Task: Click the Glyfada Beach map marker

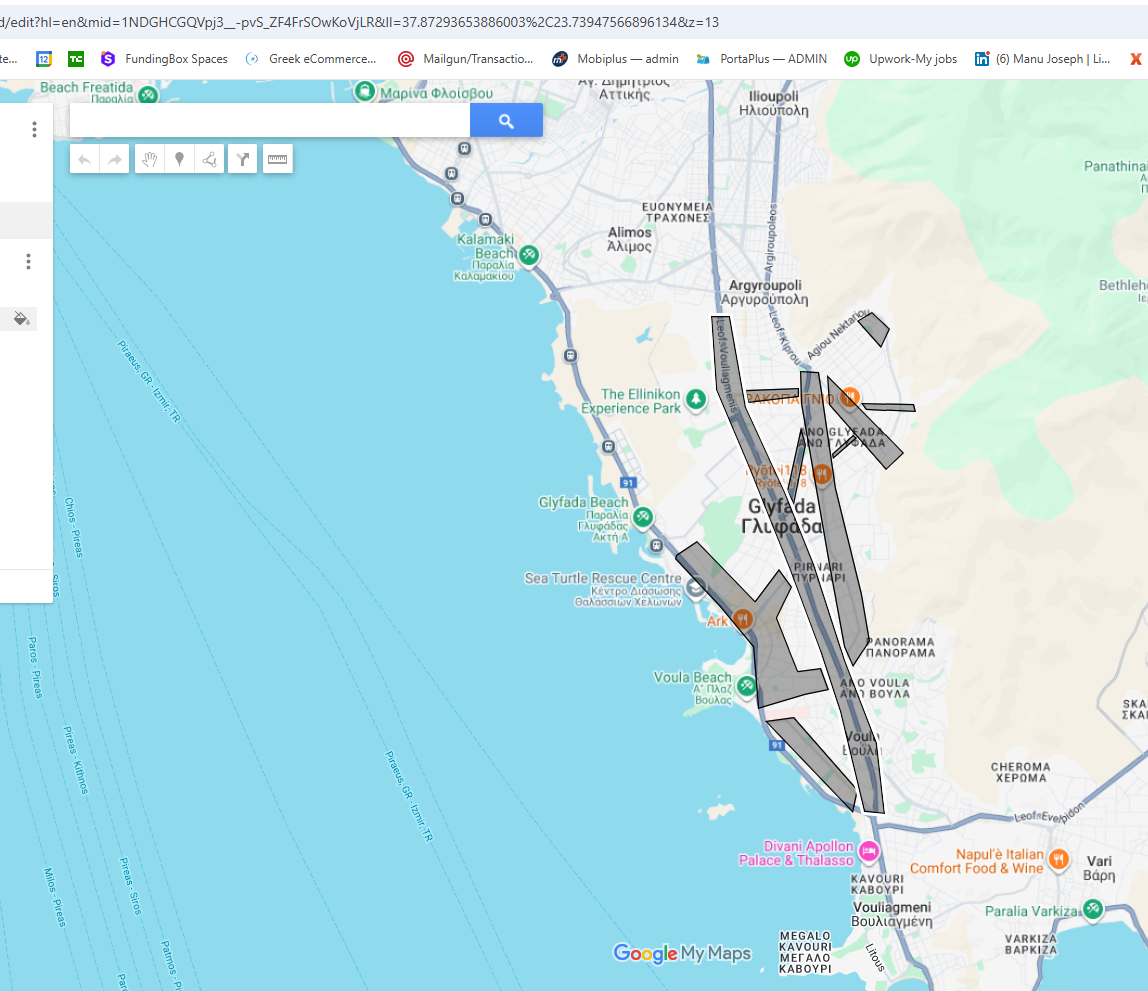Action: point(643,517)
